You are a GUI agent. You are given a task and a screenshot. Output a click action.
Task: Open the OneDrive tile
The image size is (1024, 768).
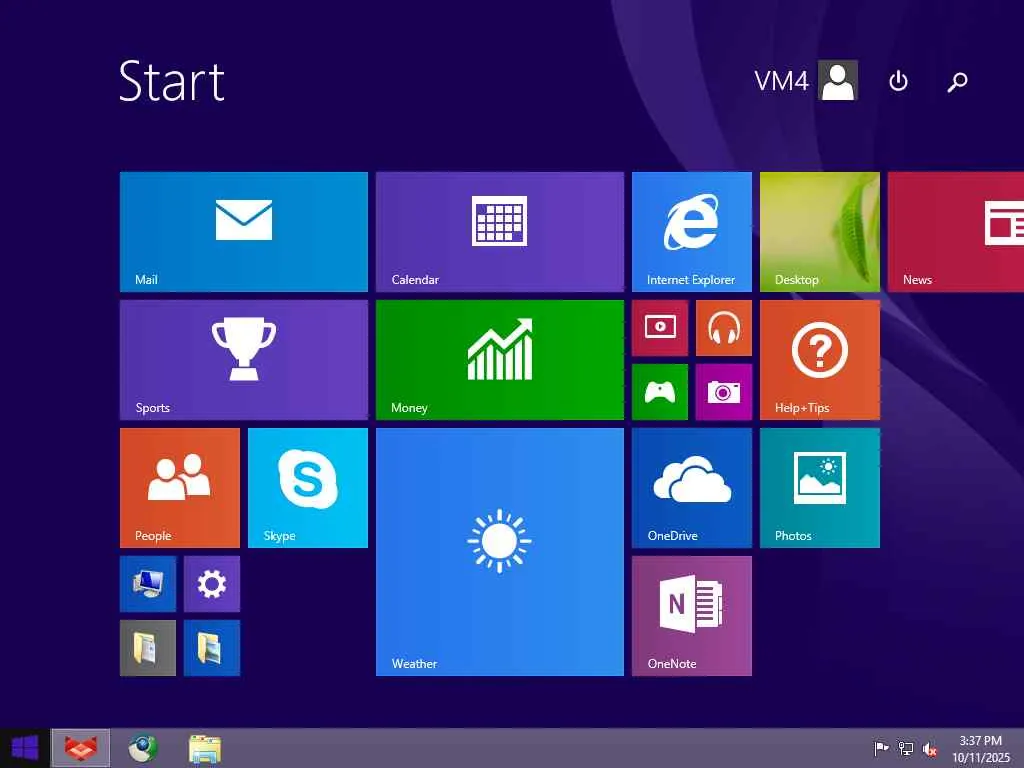click(692, 488)
